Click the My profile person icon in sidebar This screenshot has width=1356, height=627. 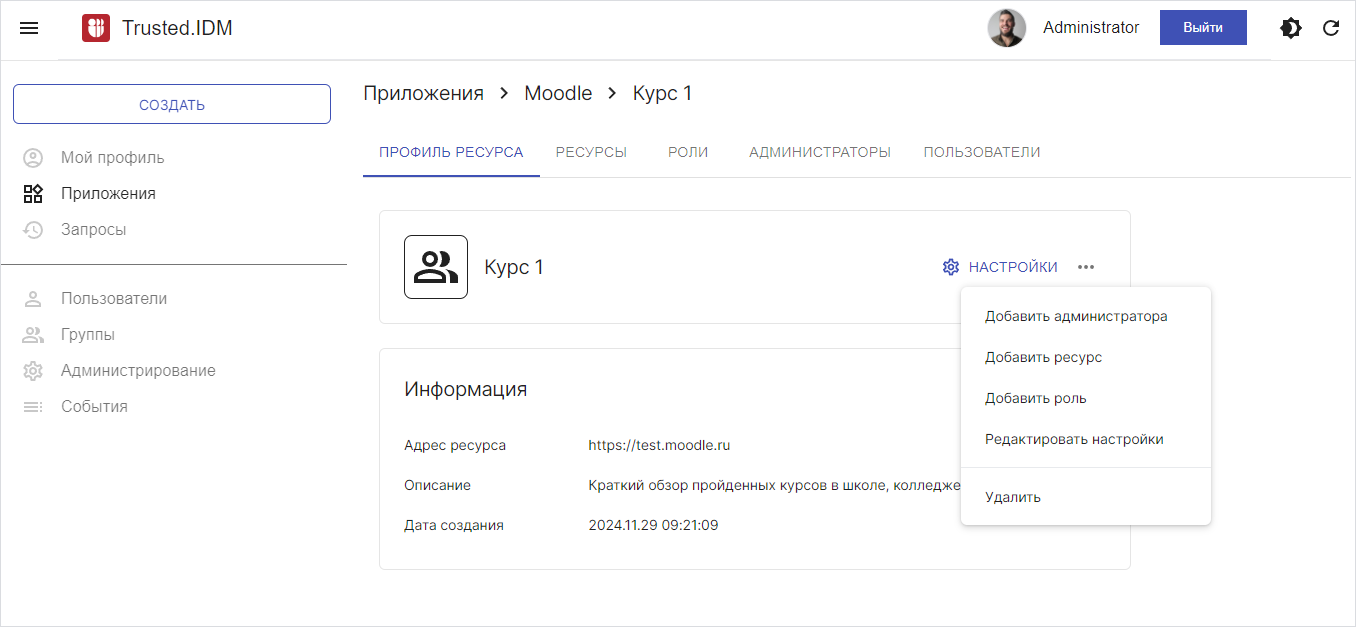click(33, 158)
